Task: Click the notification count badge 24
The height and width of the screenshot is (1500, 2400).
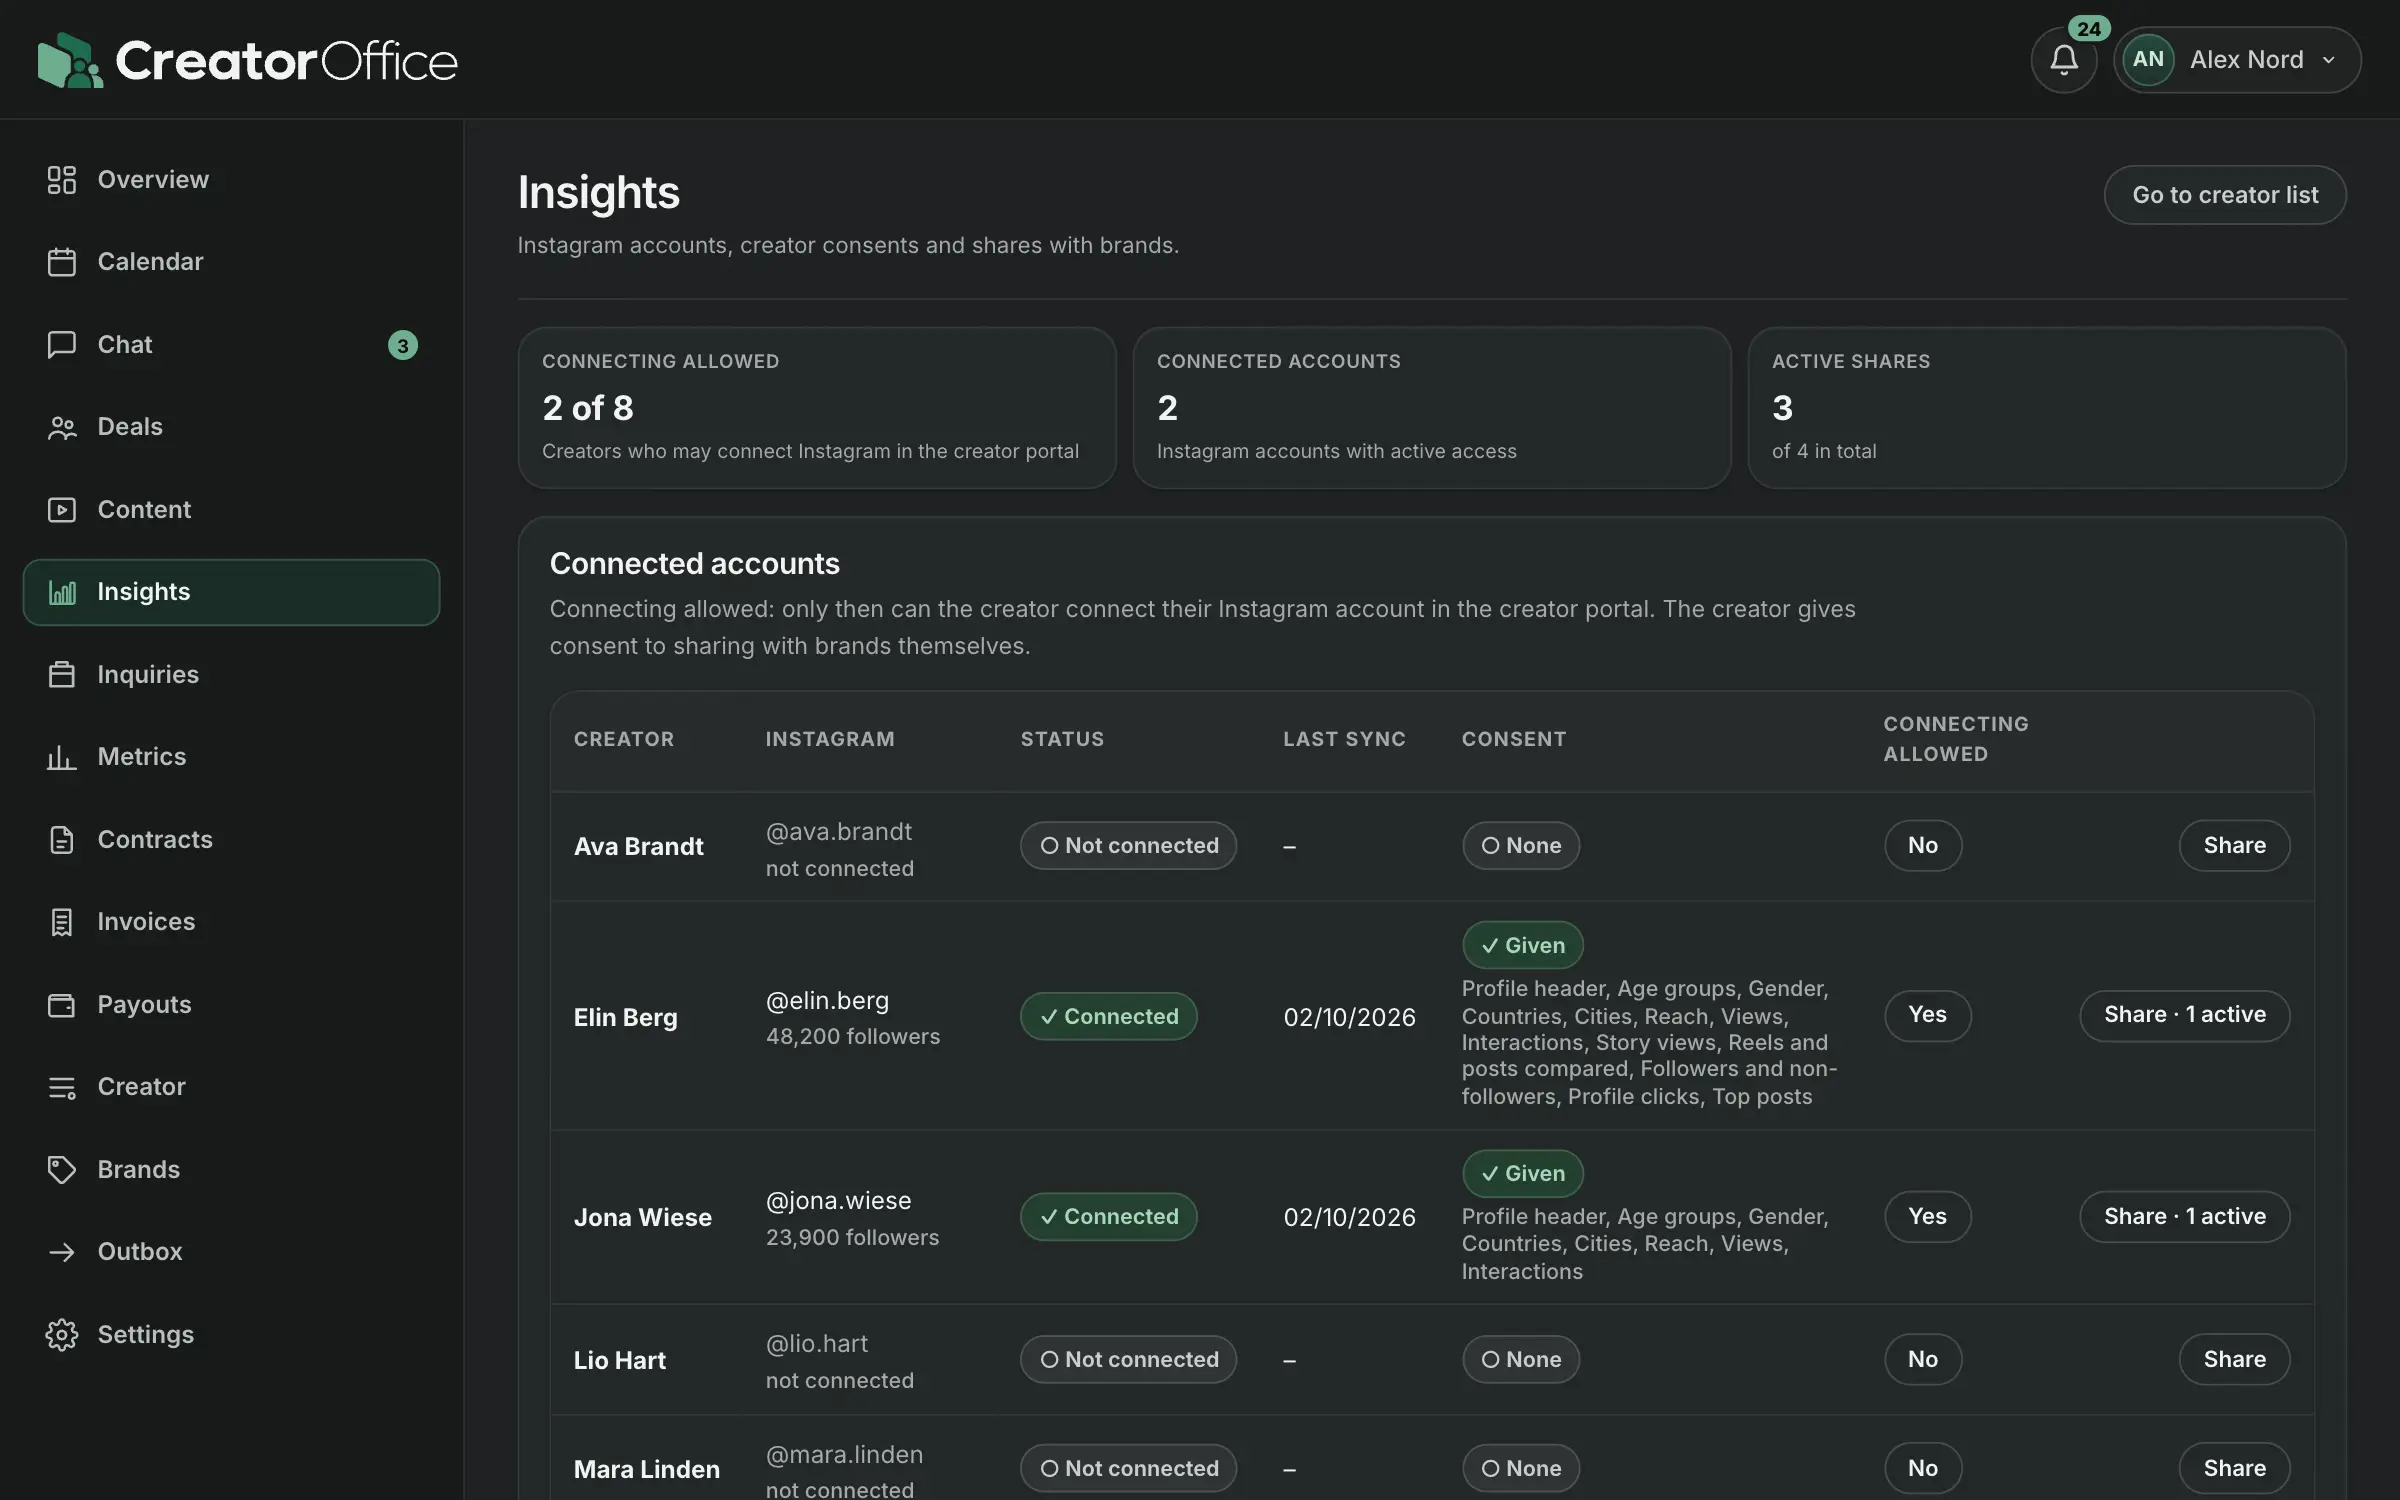Action: pyautogui.click(x=2088, y=29)
